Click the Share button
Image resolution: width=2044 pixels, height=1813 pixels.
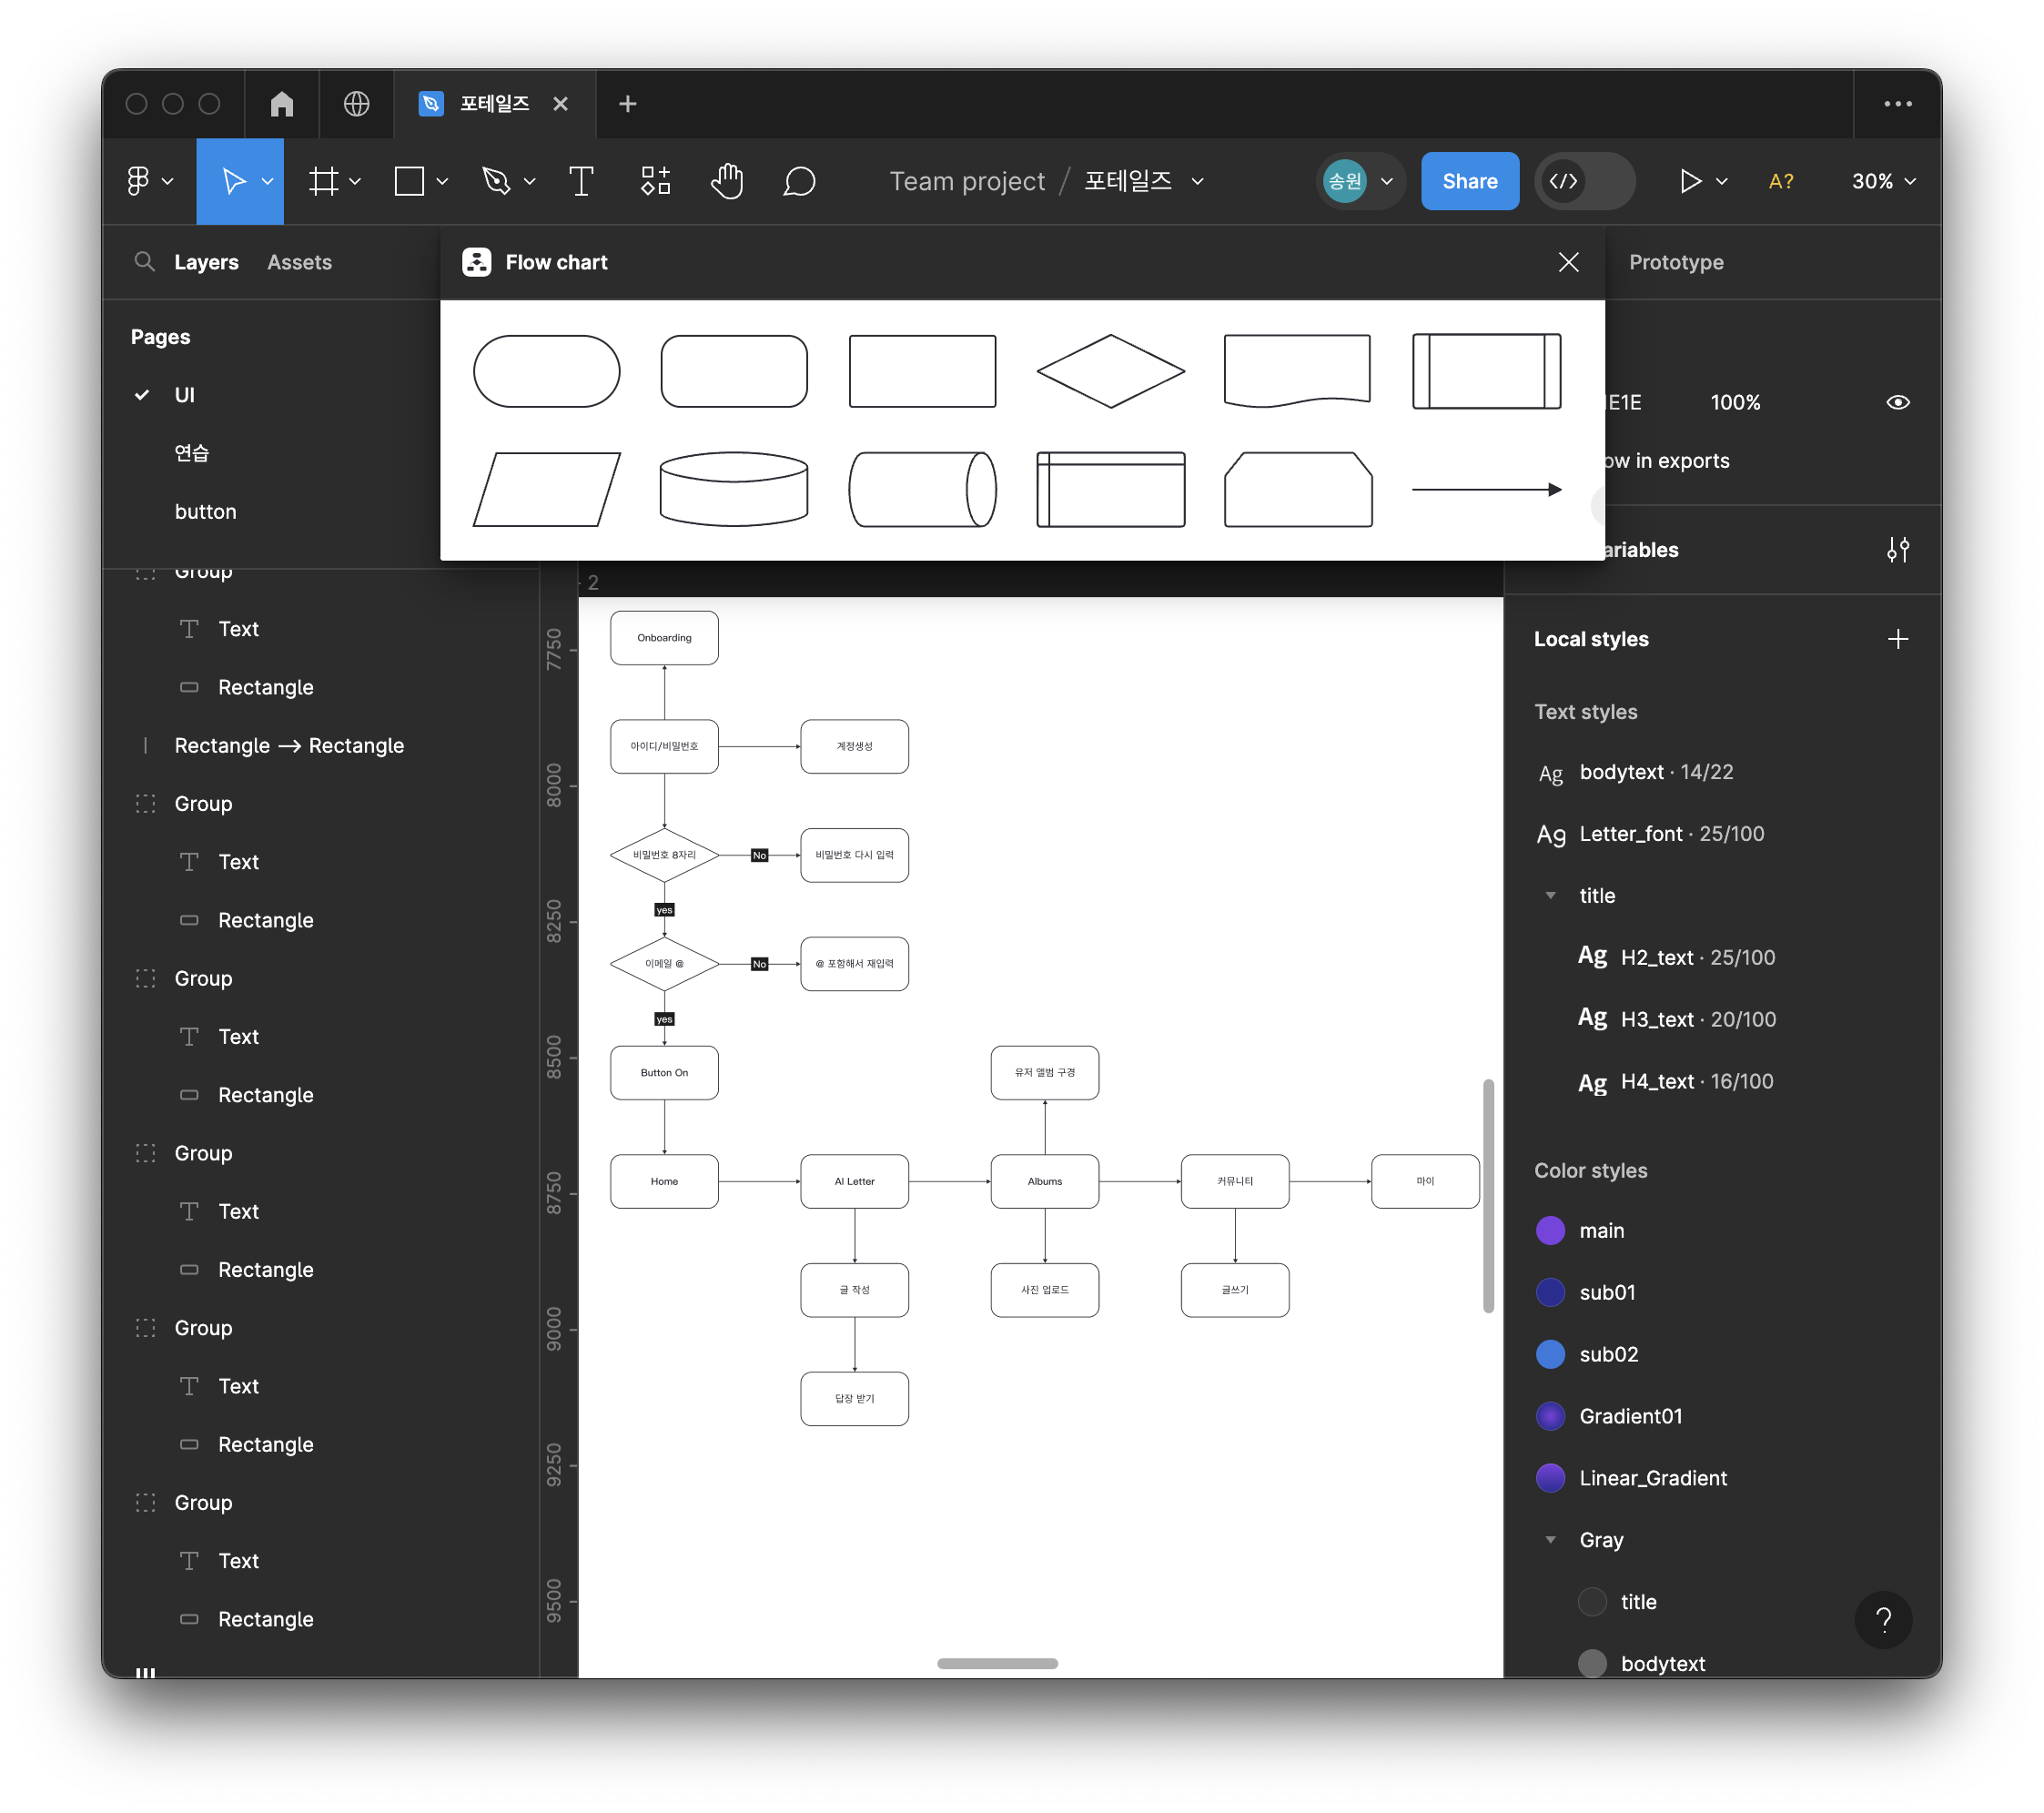pos(1469,181)
